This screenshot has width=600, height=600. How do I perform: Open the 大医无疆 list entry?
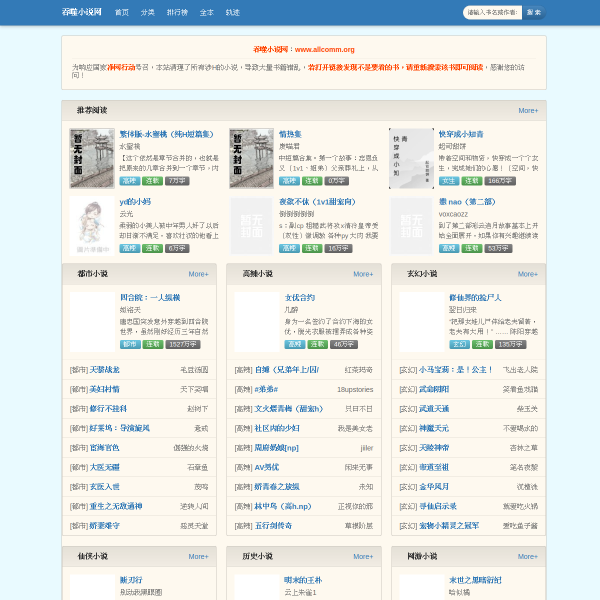104,467
